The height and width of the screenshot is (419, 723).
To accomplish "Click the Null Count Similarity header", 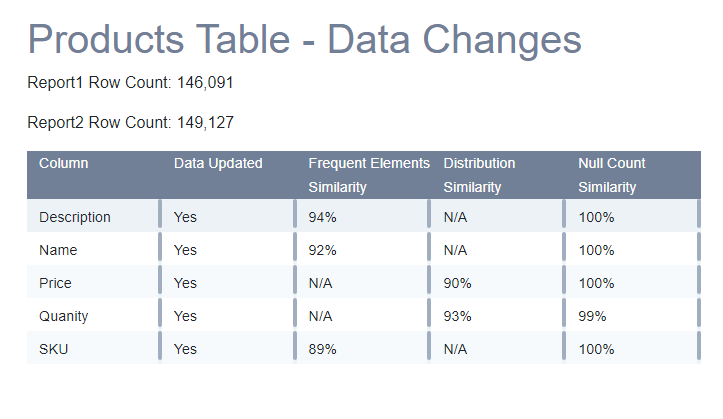I will click(x=612, y=175).
